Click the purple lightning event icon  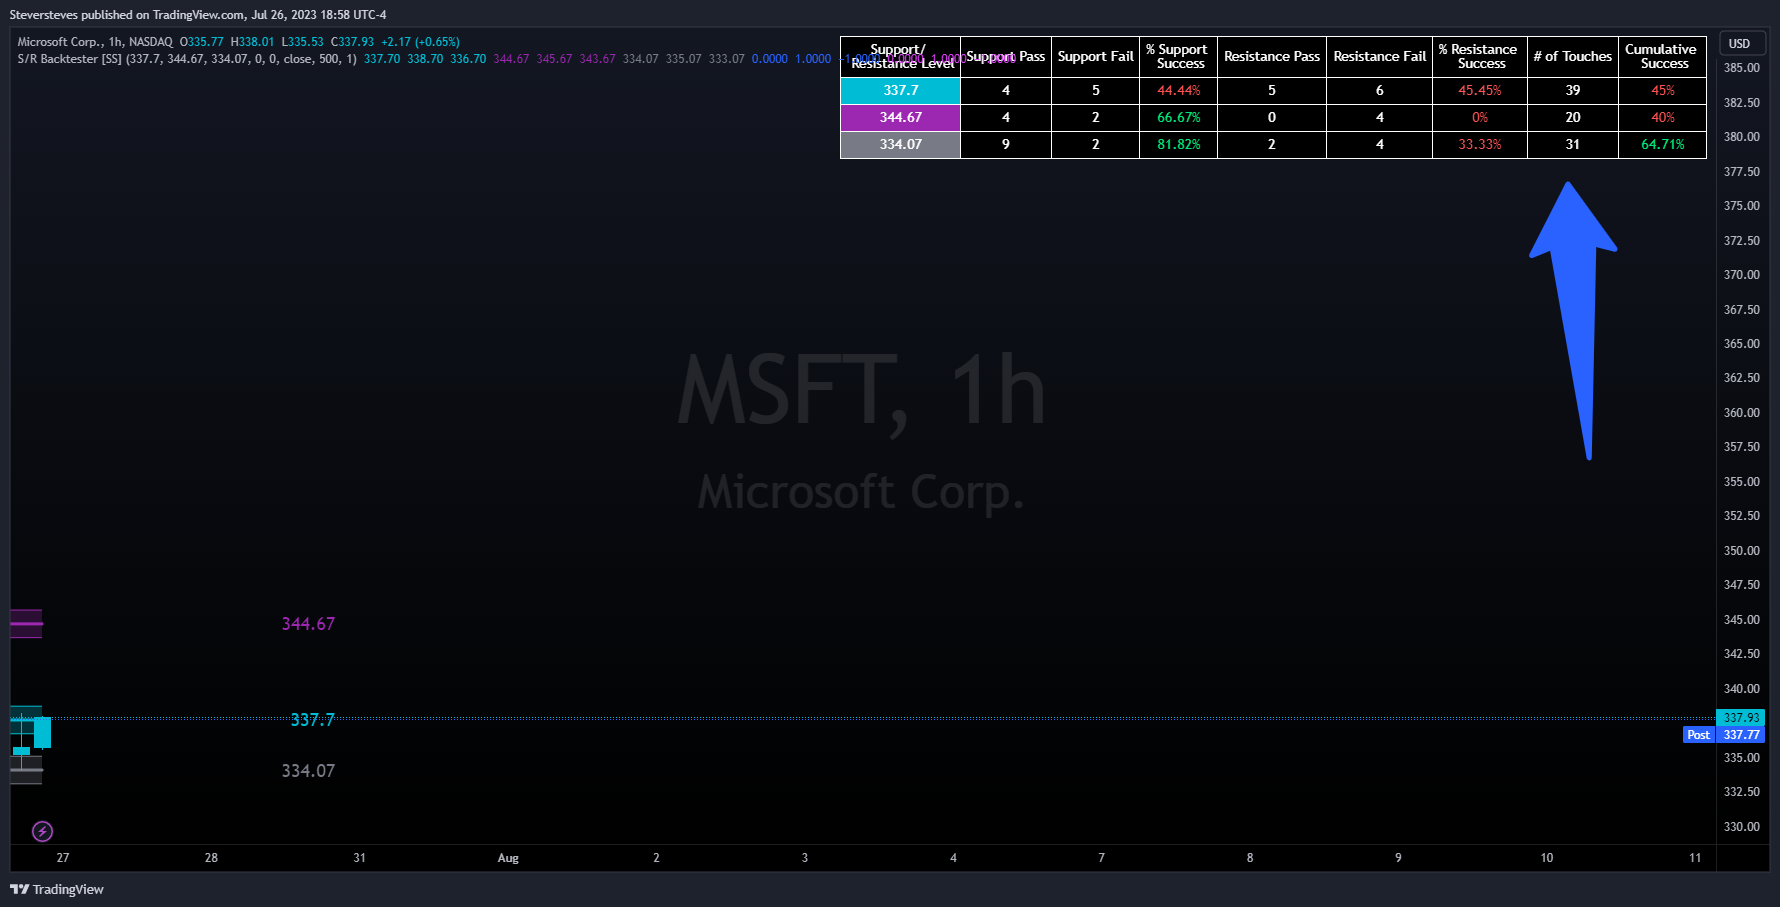42,831
